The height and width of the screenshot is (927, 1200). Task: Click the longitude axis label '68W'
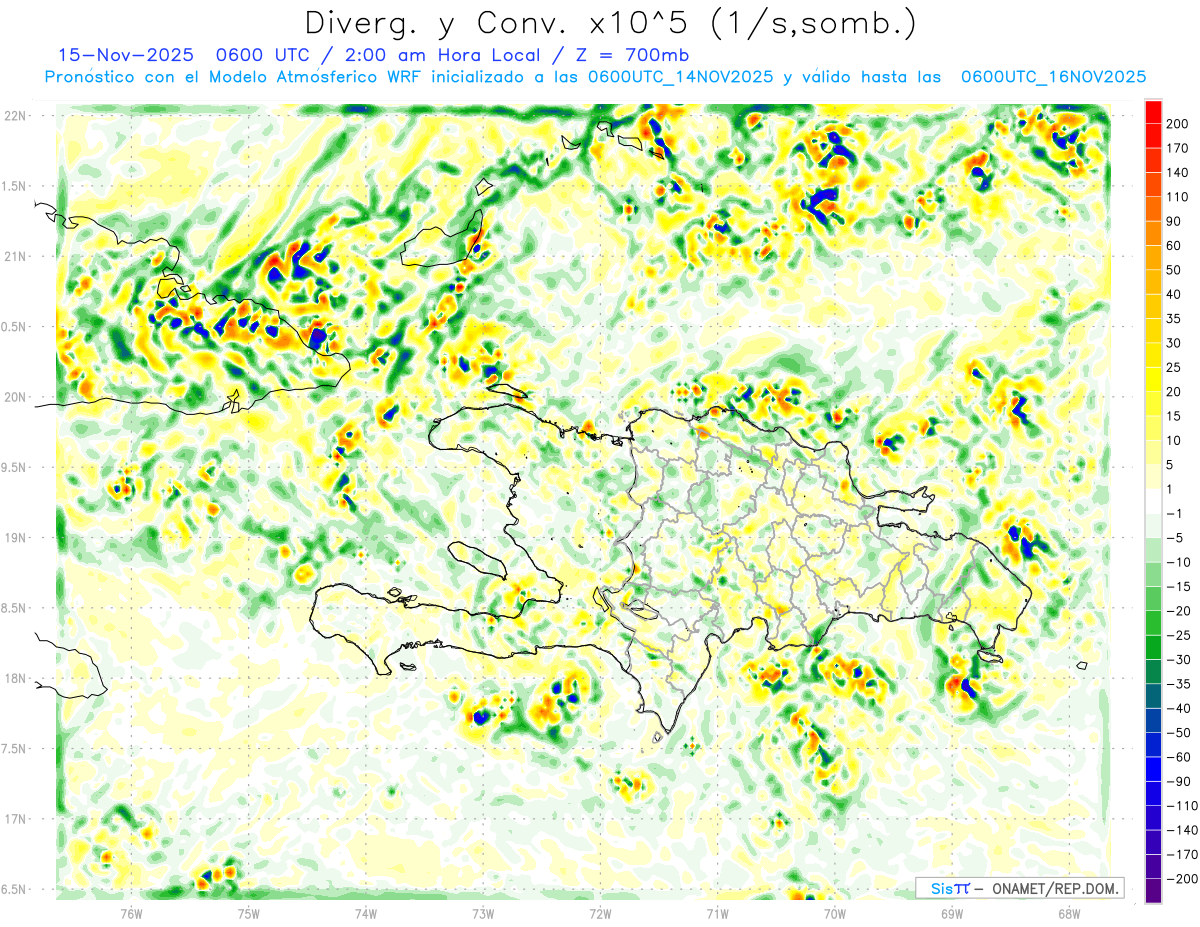[1069, 914]
